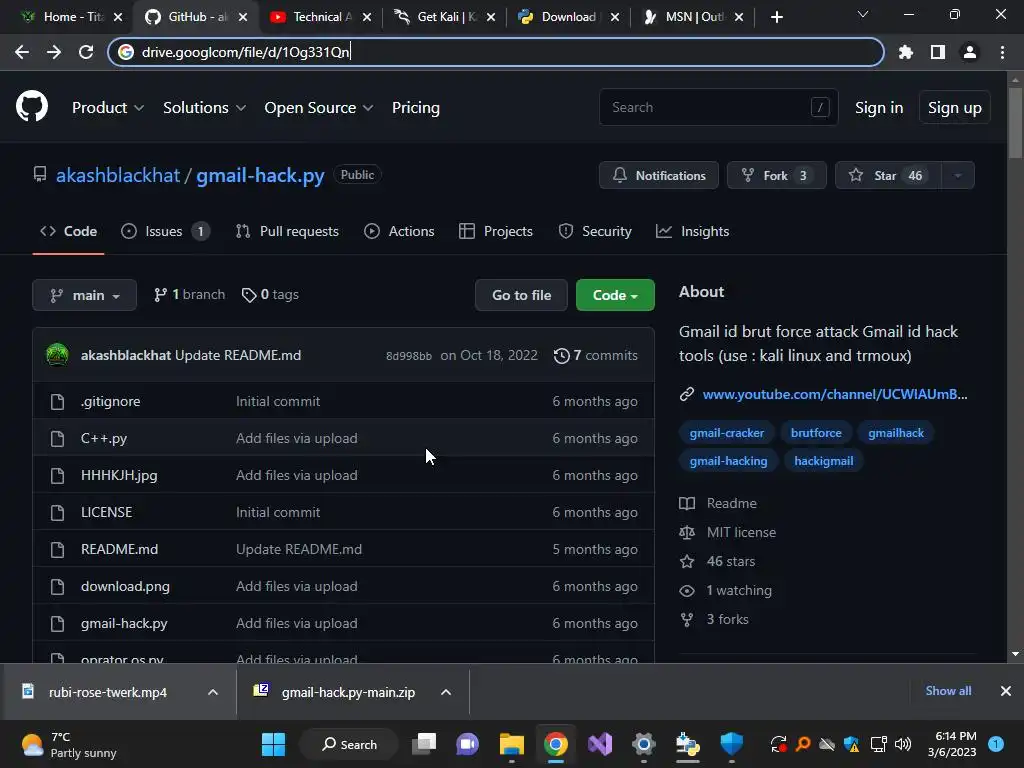1024x768 pixels.
Task: Open File Explorer from the taskbar
Action: tap(512, 744)
